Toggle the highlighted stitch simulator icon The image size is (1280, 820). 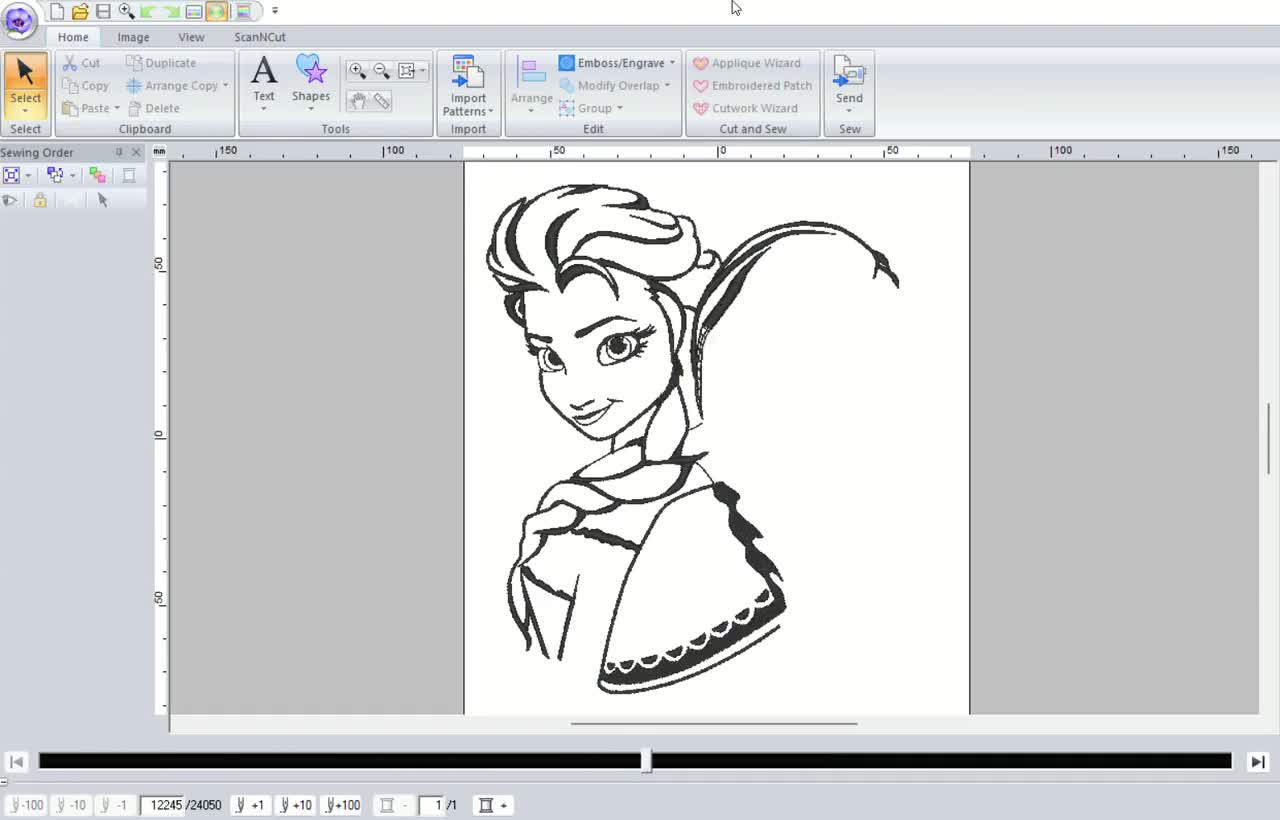217,12
